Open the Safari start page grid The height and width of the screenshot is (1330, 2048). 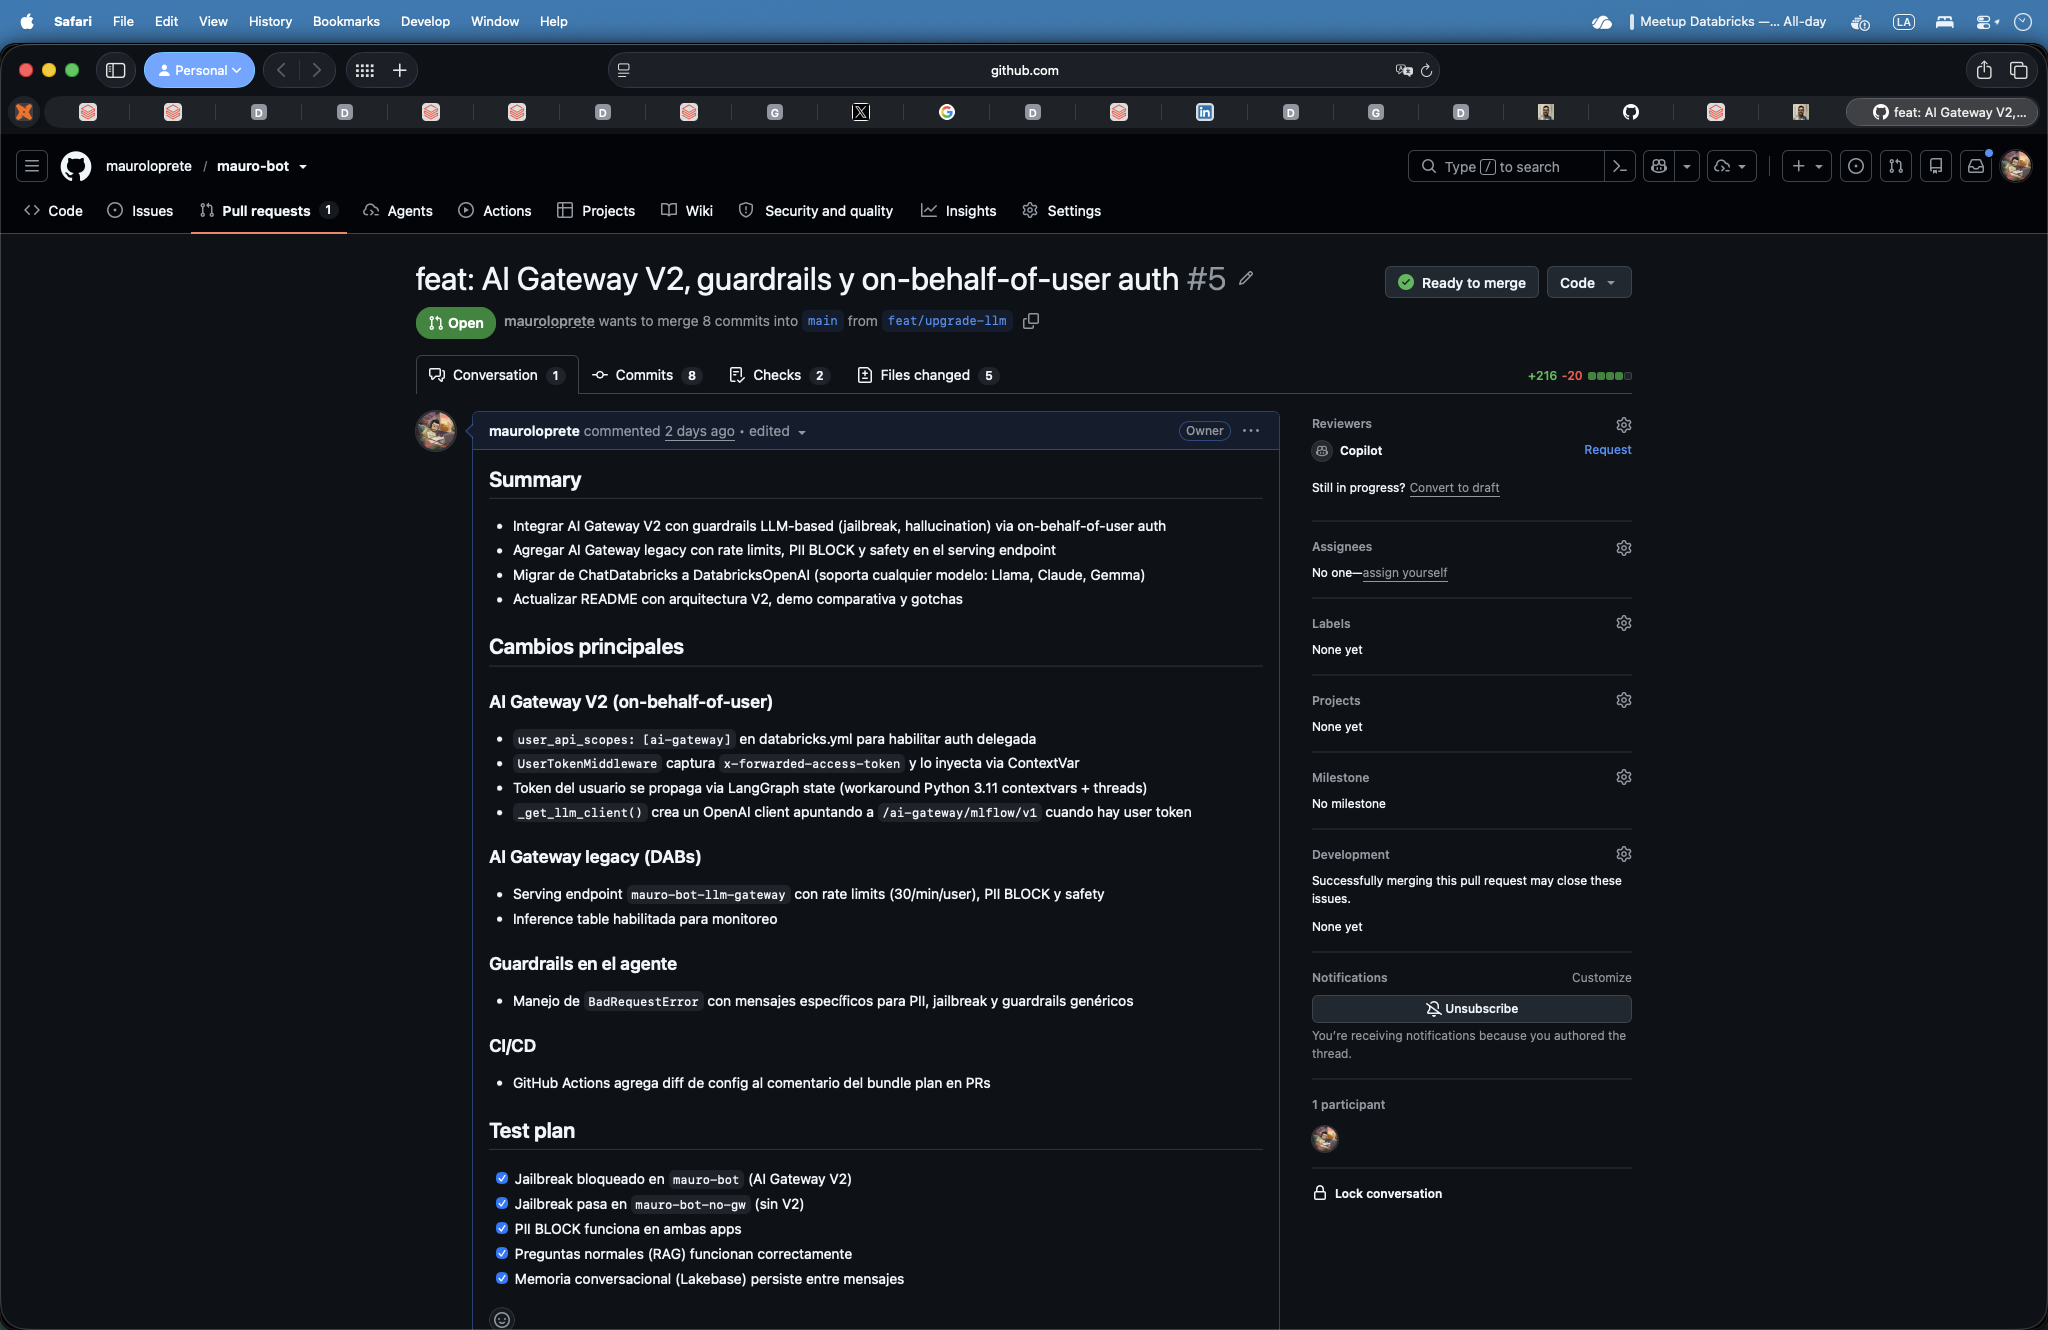tap(365, 70)
